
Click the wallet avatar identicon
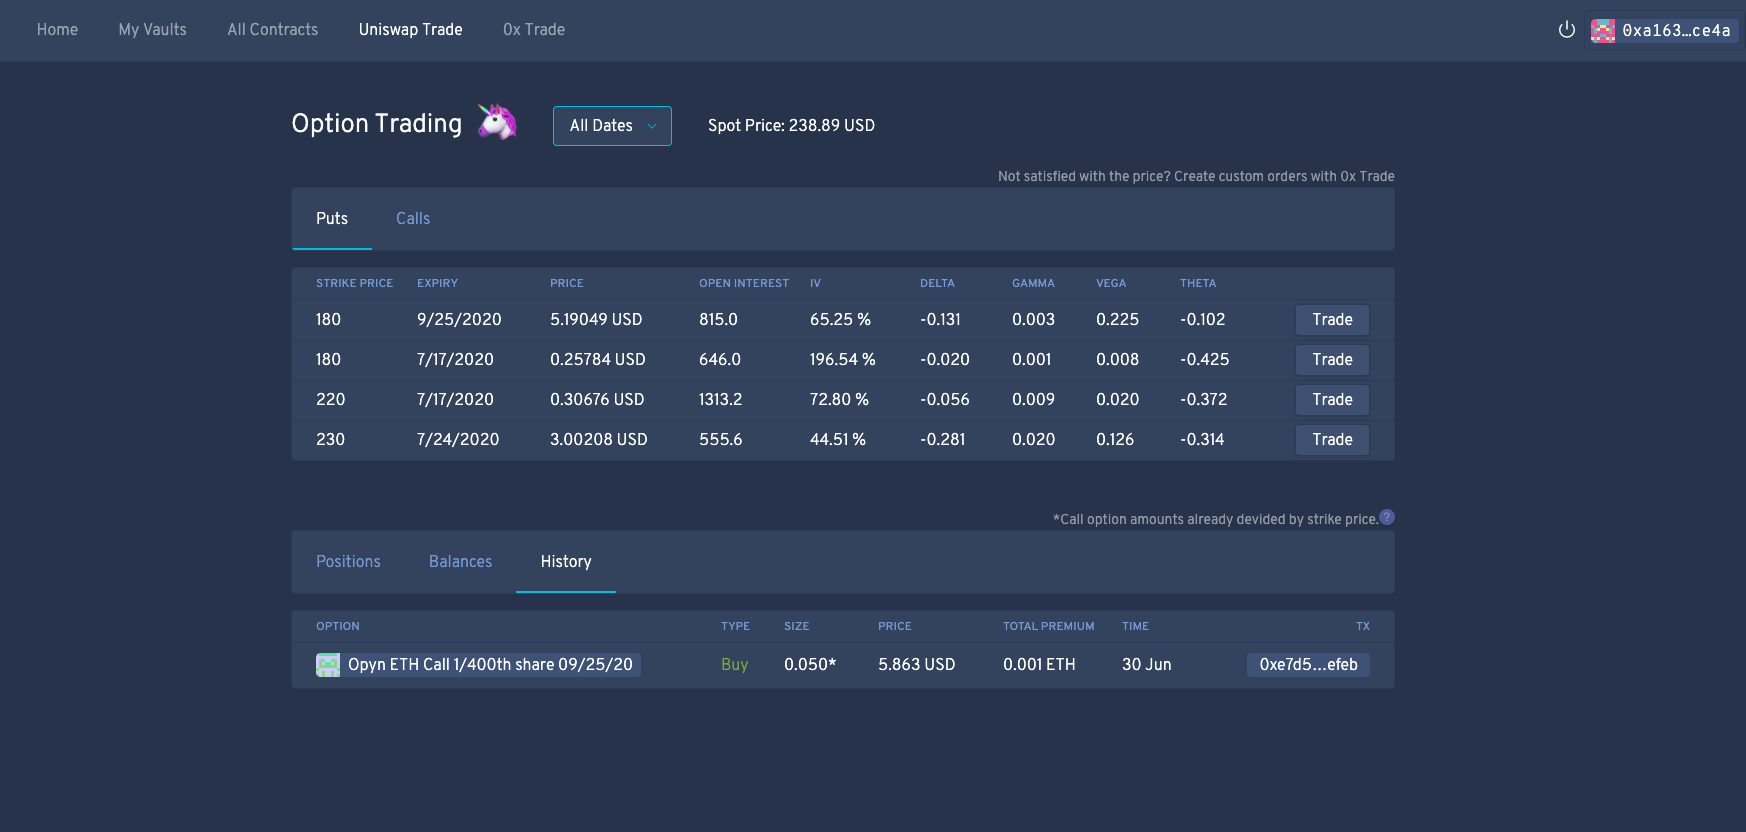(x=1603, y=31)
